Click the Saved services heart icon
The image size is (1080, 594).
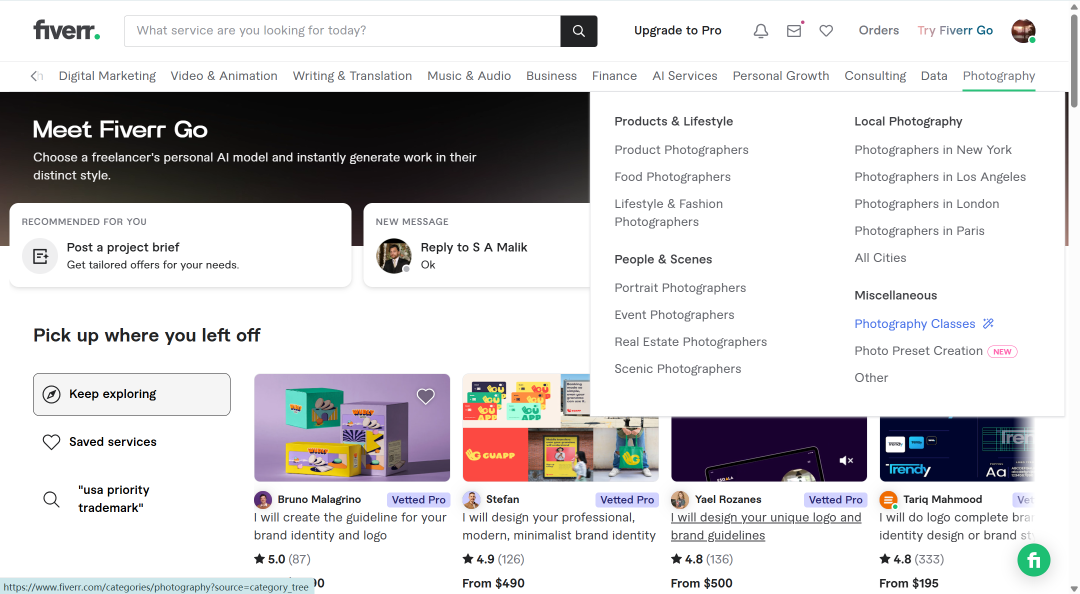pyautogui.click(x=52, y=442)
